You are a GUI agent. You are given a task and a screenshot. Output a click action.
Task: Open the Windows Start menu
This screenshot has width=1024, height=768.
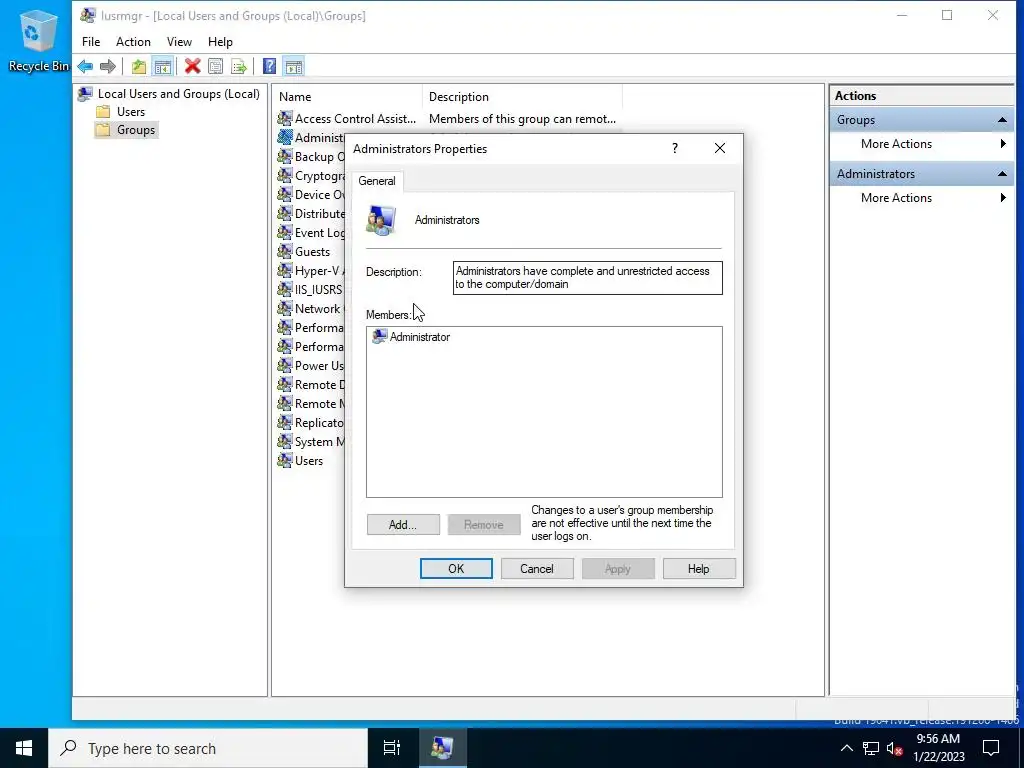[24, 748]
